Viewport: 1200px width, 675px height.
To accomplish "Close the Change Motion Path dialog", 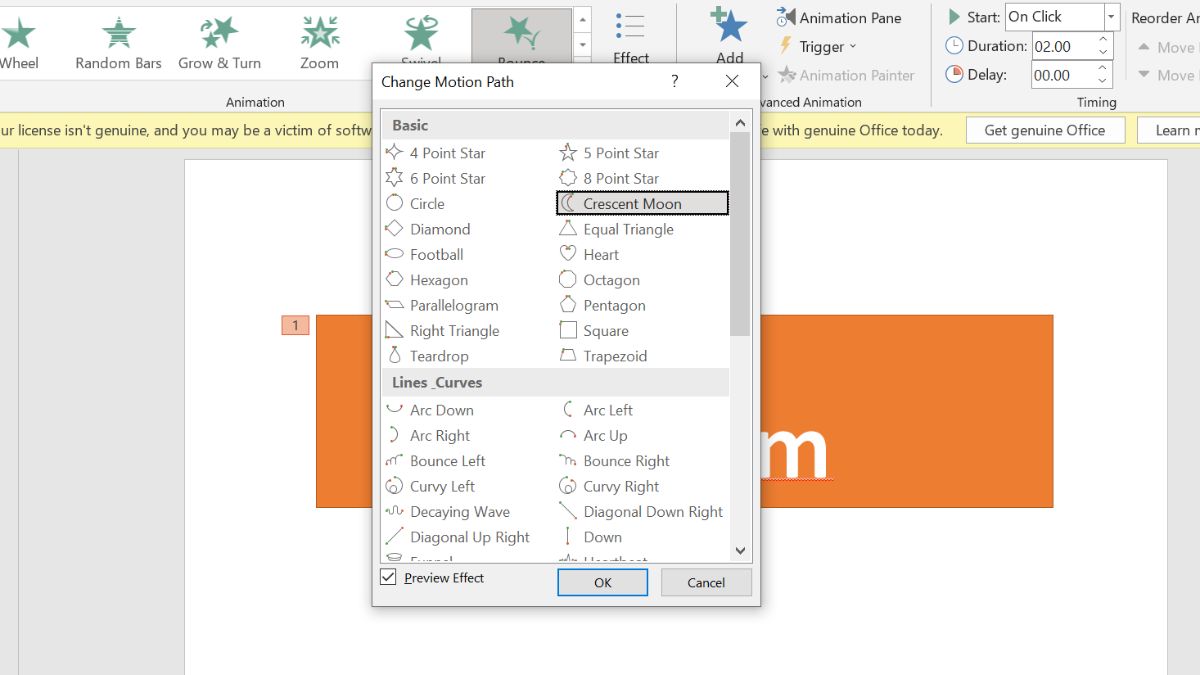I will 732,81.
